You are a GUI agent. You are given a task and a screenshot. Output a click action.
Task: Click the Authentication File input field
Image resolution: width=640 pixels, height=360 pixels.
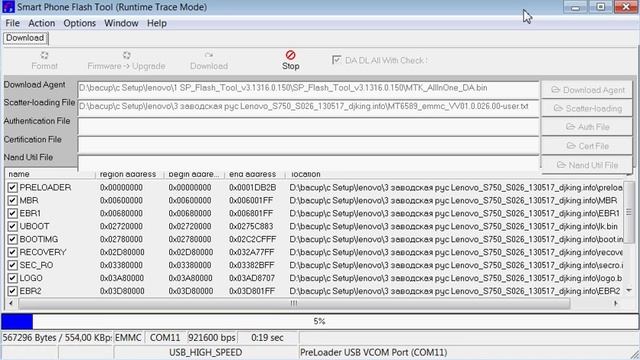coord(308,127)
